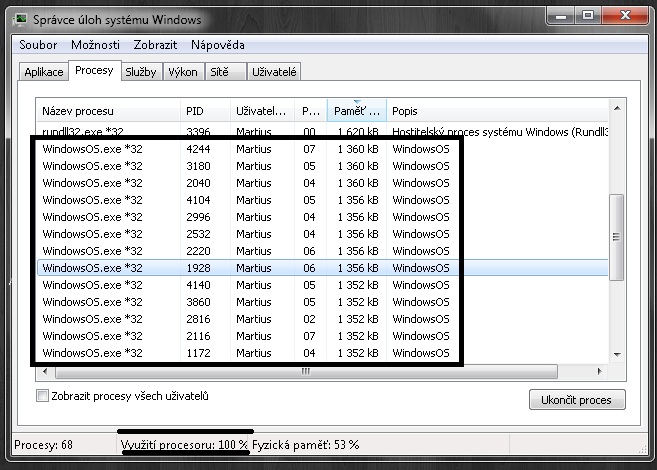Select WindowsOS.exe process with PID 2532
Viewport: 657px width, 470px height.
[x=323, y=234]
